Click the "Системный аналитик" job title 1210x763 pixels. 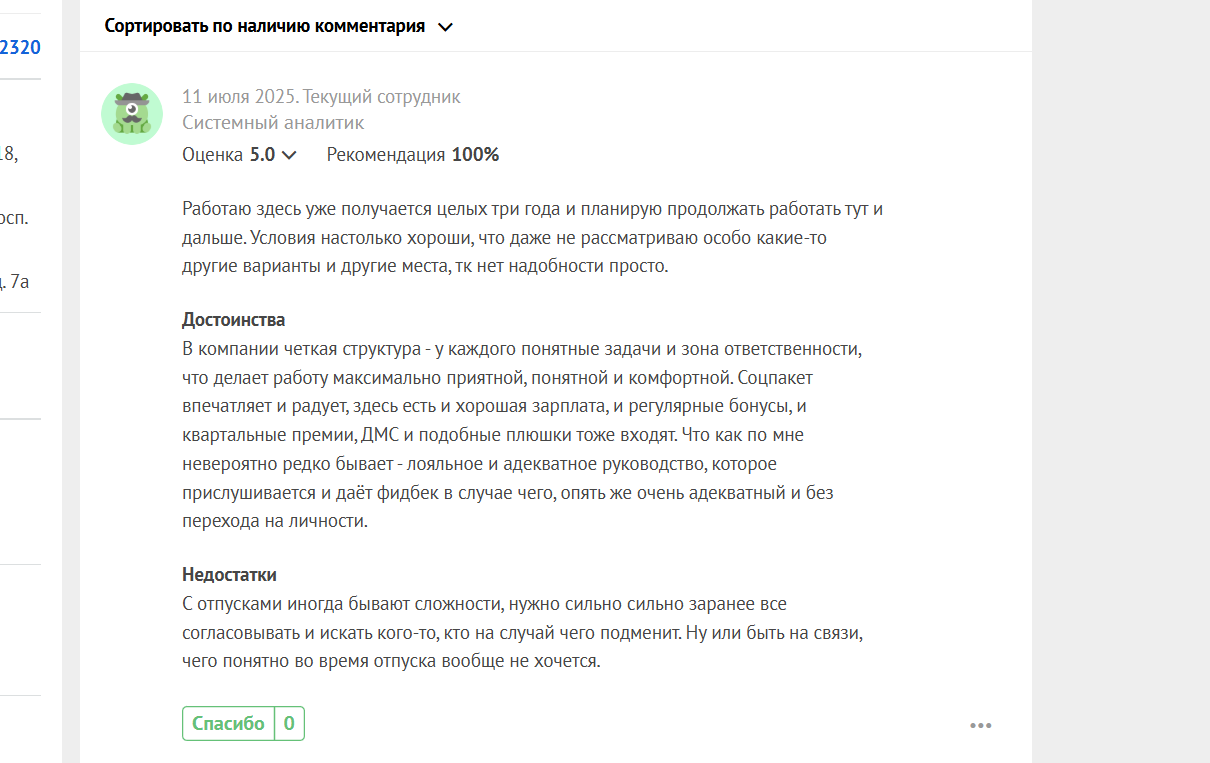273,123
